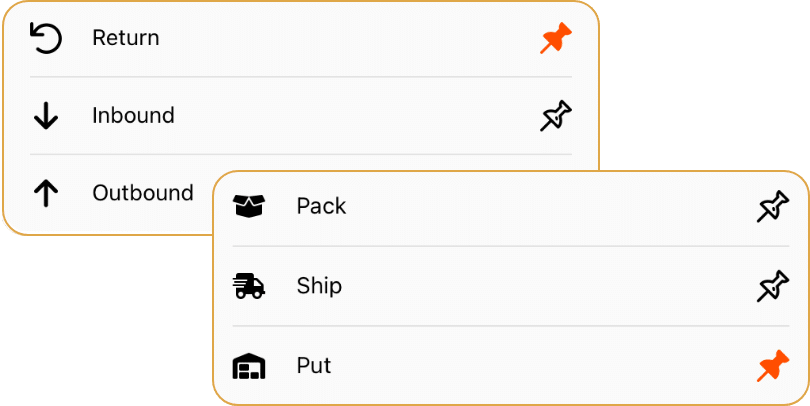The width and height of the screenshot is (810, 406).
Task: Click the Put warehouse icon
Action: click(x=248, y=366)
